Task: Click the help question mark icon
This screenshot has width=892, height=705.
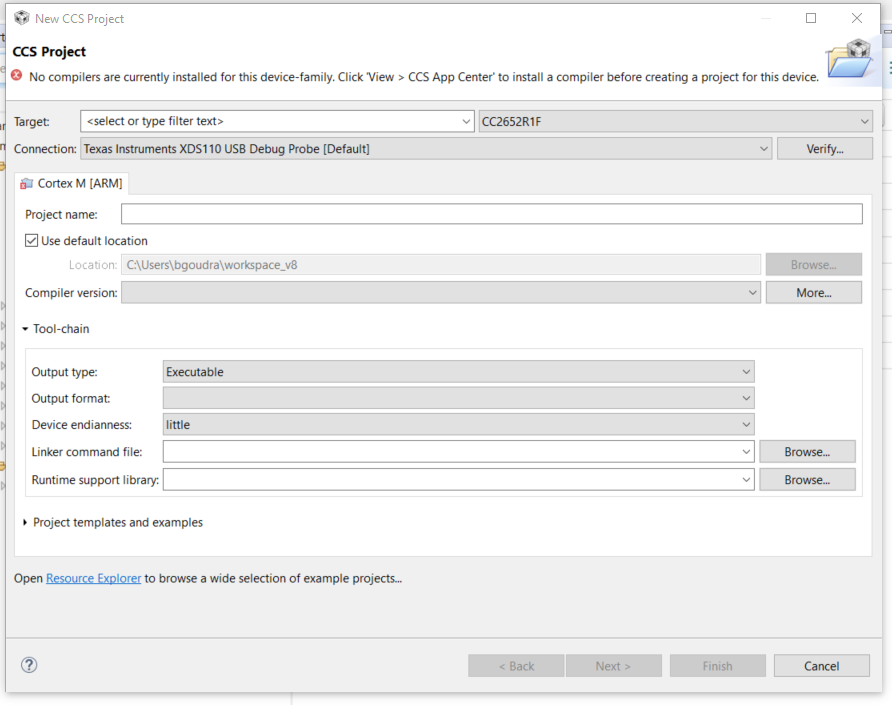Action: [29, 665]
